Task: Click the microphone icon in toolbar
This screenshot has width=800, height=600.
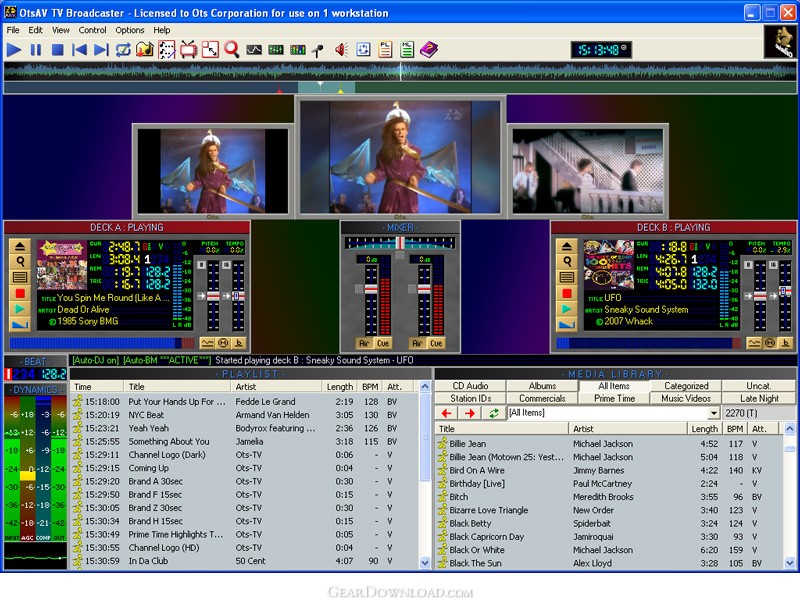Action: (318, 50)
